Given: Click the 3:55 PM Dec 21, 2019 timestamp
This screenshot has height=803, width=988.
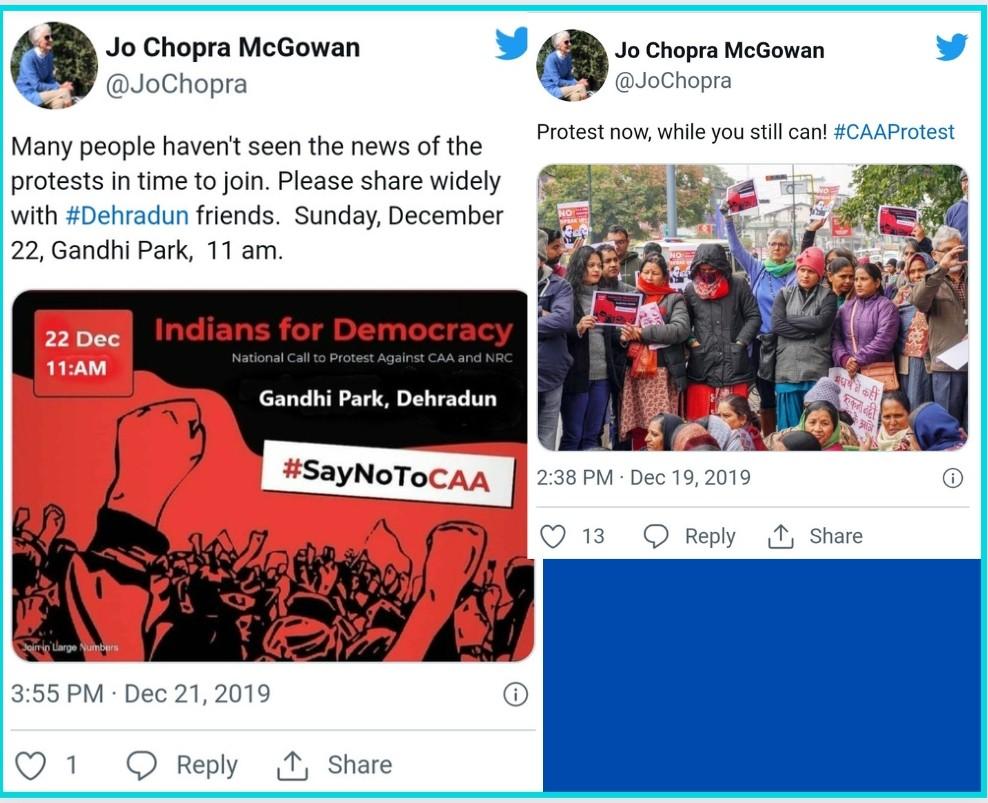Looking at the screenshot, I should (x=141, y=694).
